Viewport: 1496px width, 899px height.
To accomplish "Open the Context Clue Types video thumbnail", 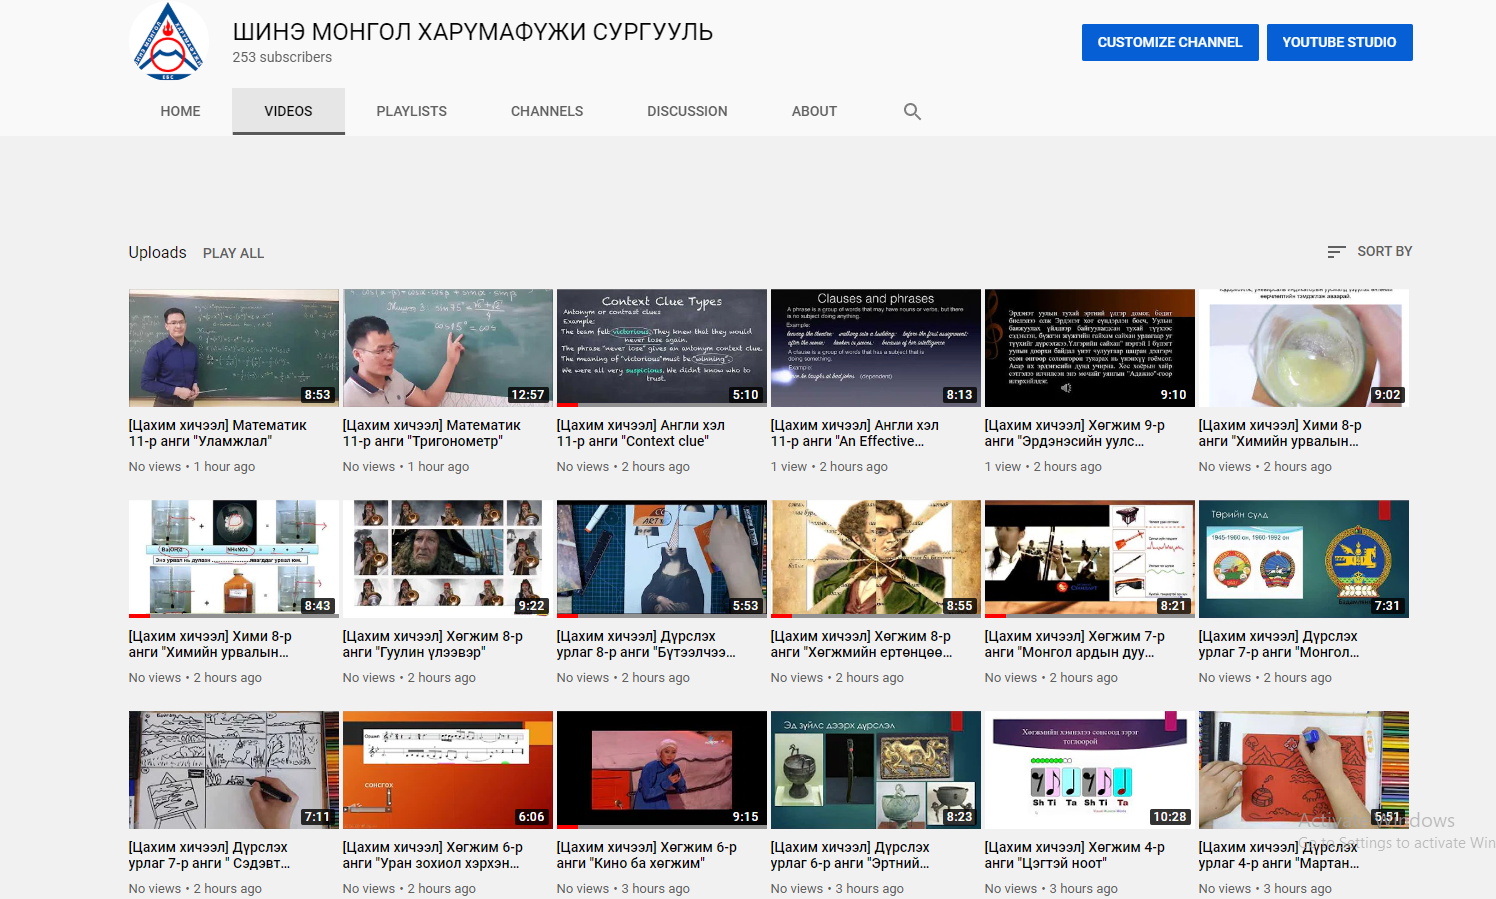I will (x=661, y=347).
